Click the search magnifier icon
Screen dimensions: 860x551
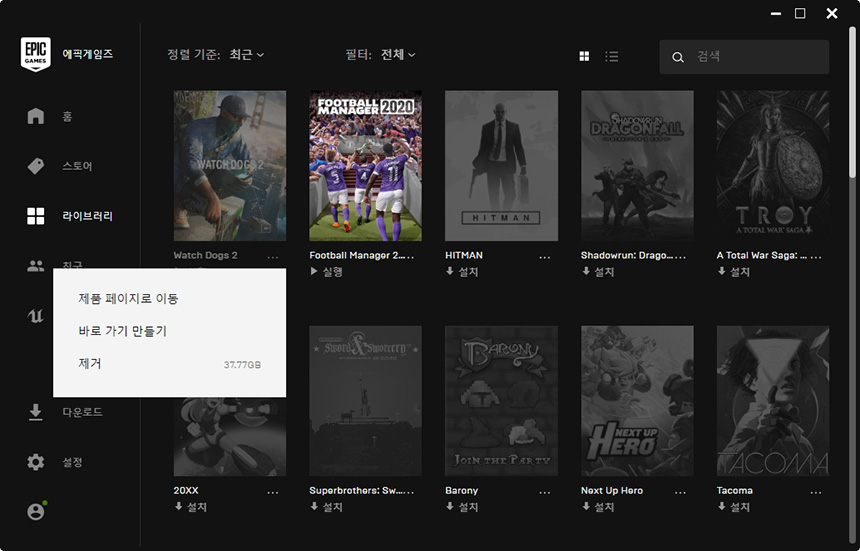pos(678,57)
